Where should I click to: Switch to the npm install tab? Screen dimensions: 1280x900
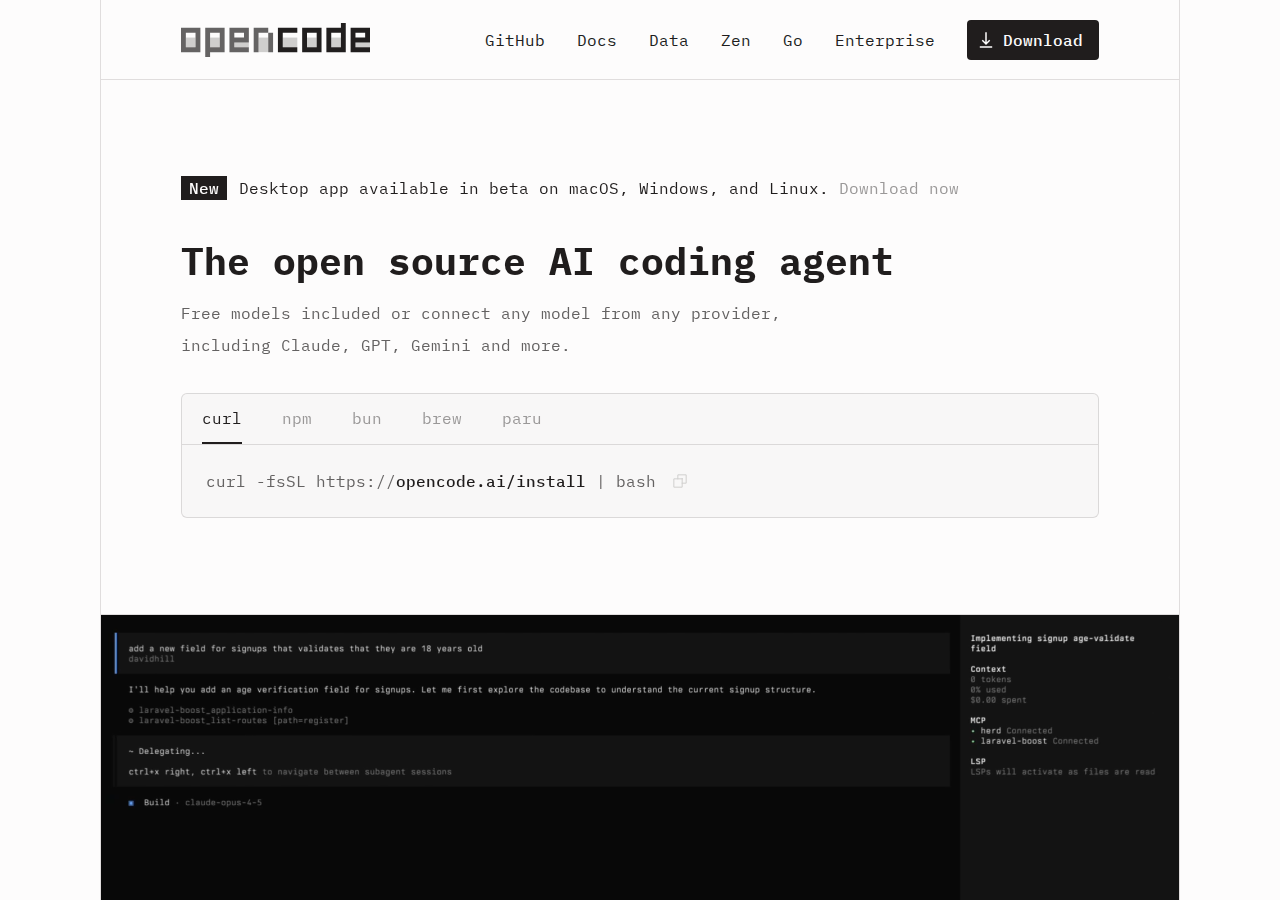pos(297,419)
